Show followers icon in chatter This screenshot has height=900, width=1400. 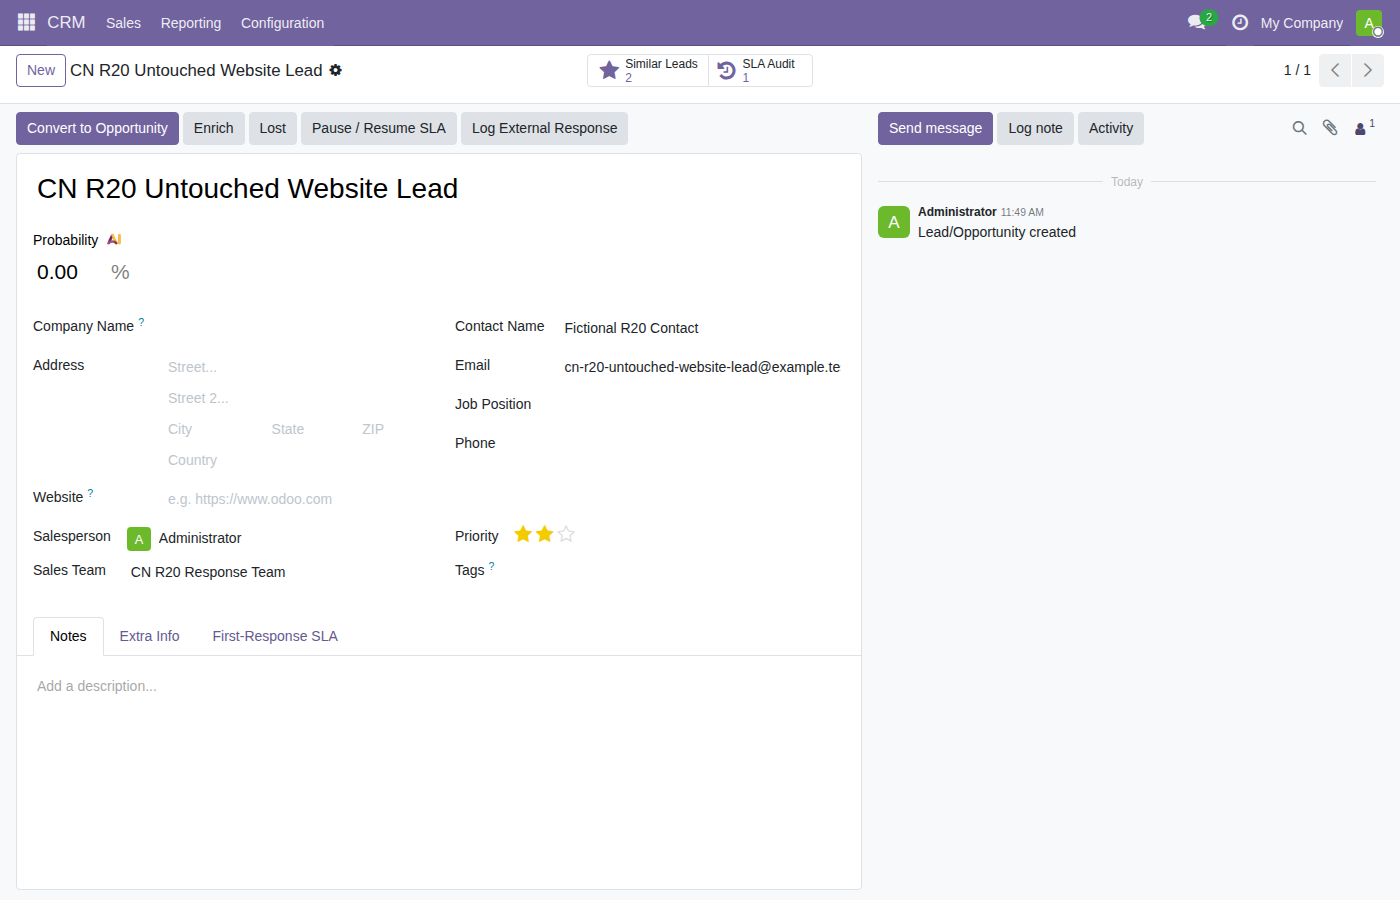1363,128
